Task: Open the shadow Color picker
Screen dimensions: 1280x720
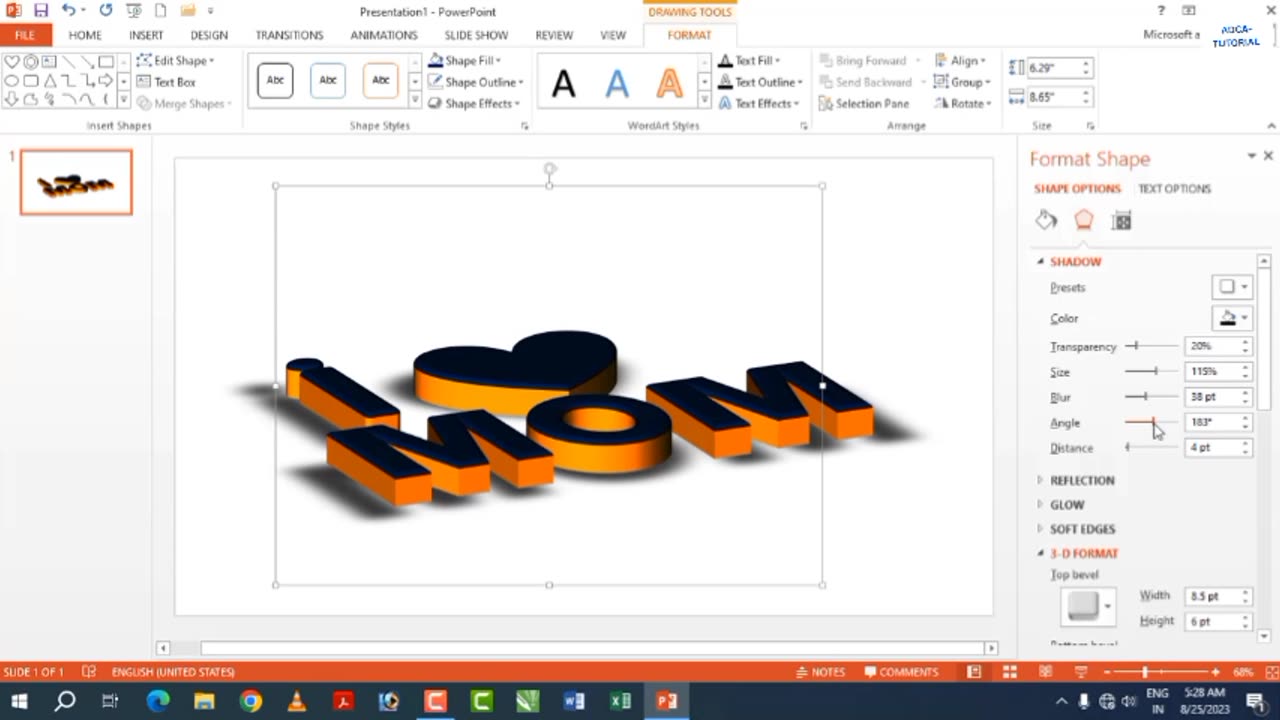Action: (x=1232, y=318)
